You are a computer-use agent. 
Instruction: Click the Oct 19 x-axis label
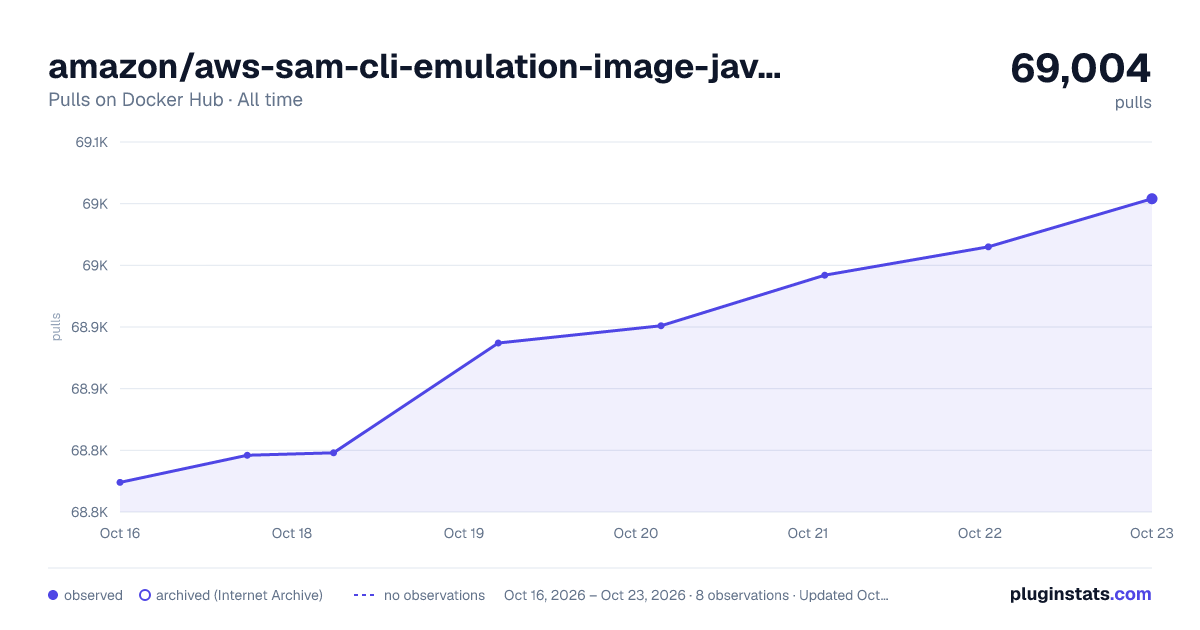(x=464, y=534)
